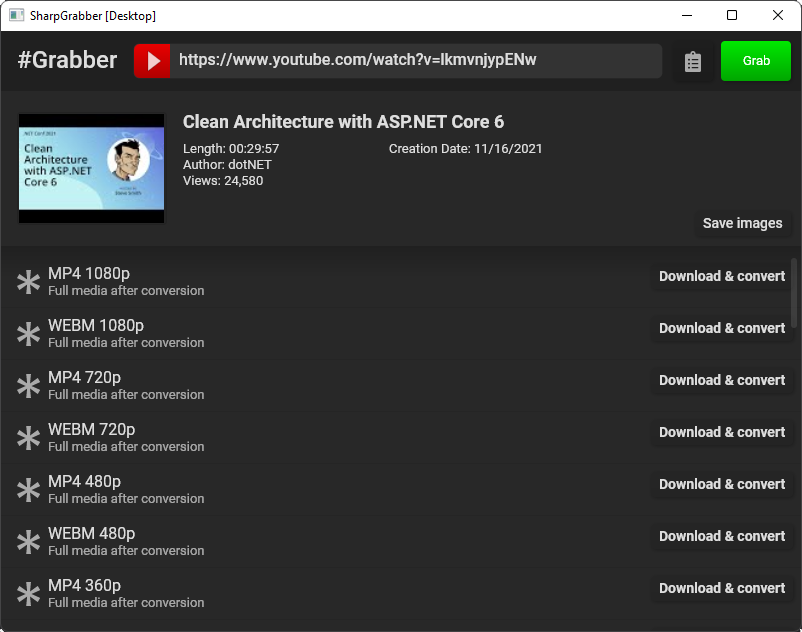The height and width of the screenshot is (632, 802).
Task: Click the spinner icon beside WEBM 480p
Action: click(x=28, y=541)
